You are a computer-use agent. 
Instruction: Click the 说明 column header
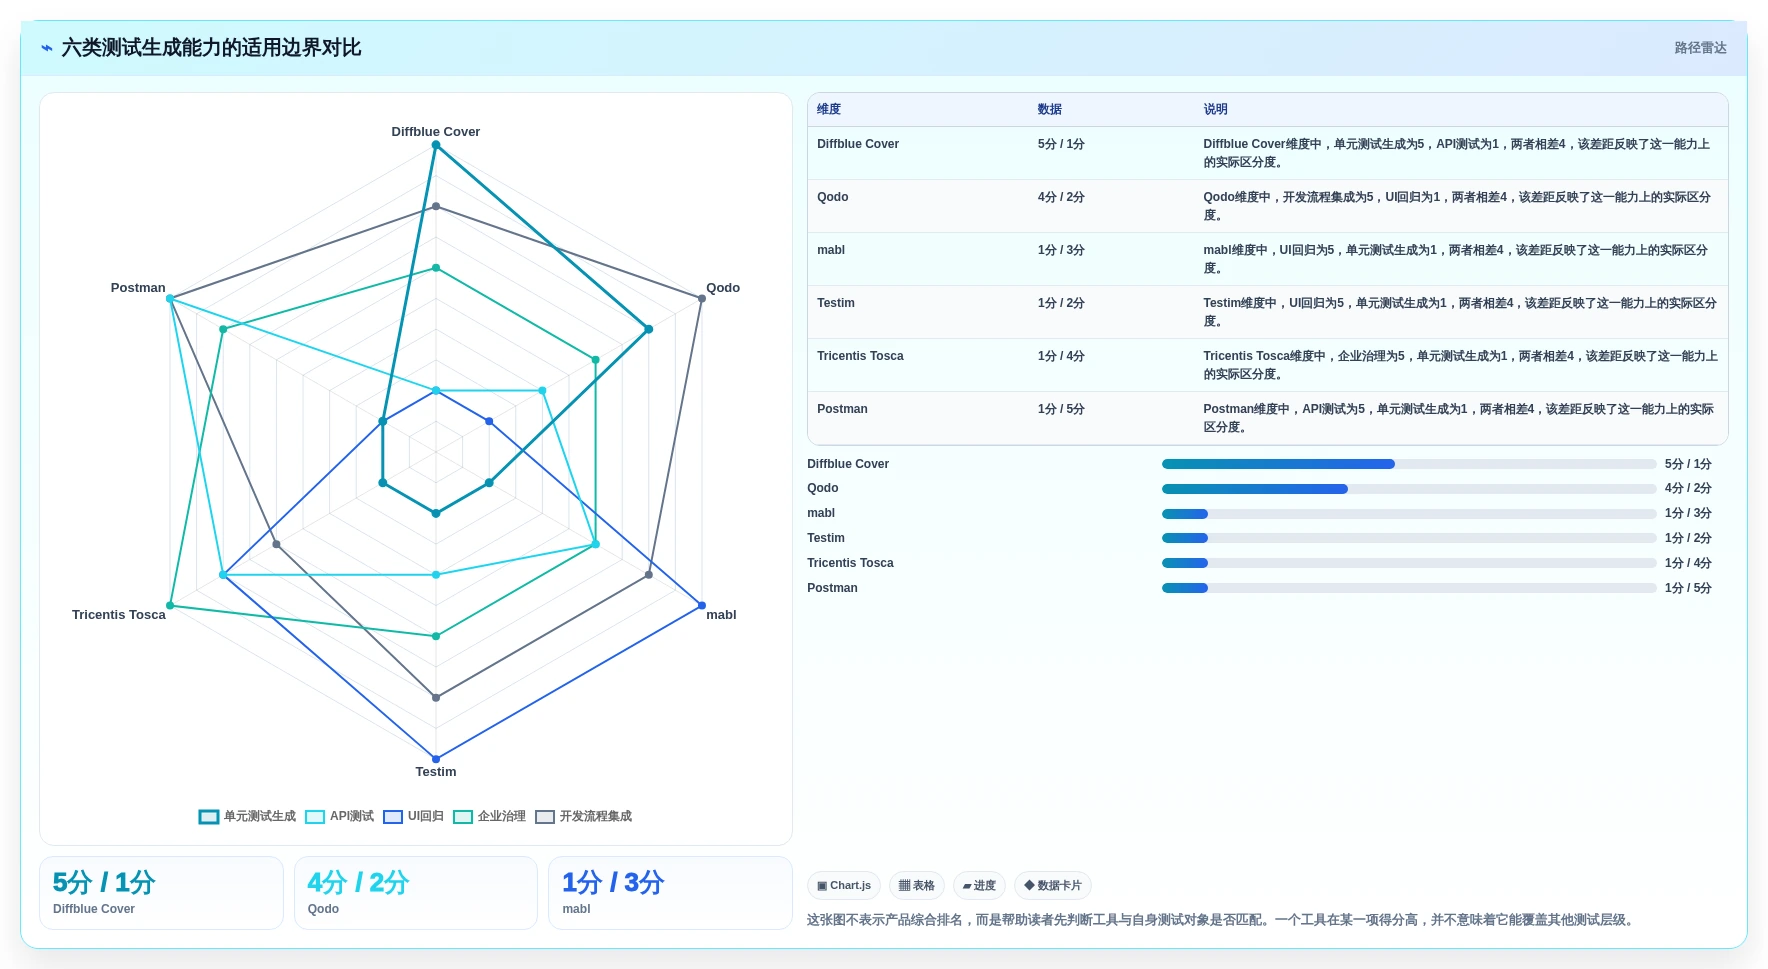click(x=1215, y=110)
